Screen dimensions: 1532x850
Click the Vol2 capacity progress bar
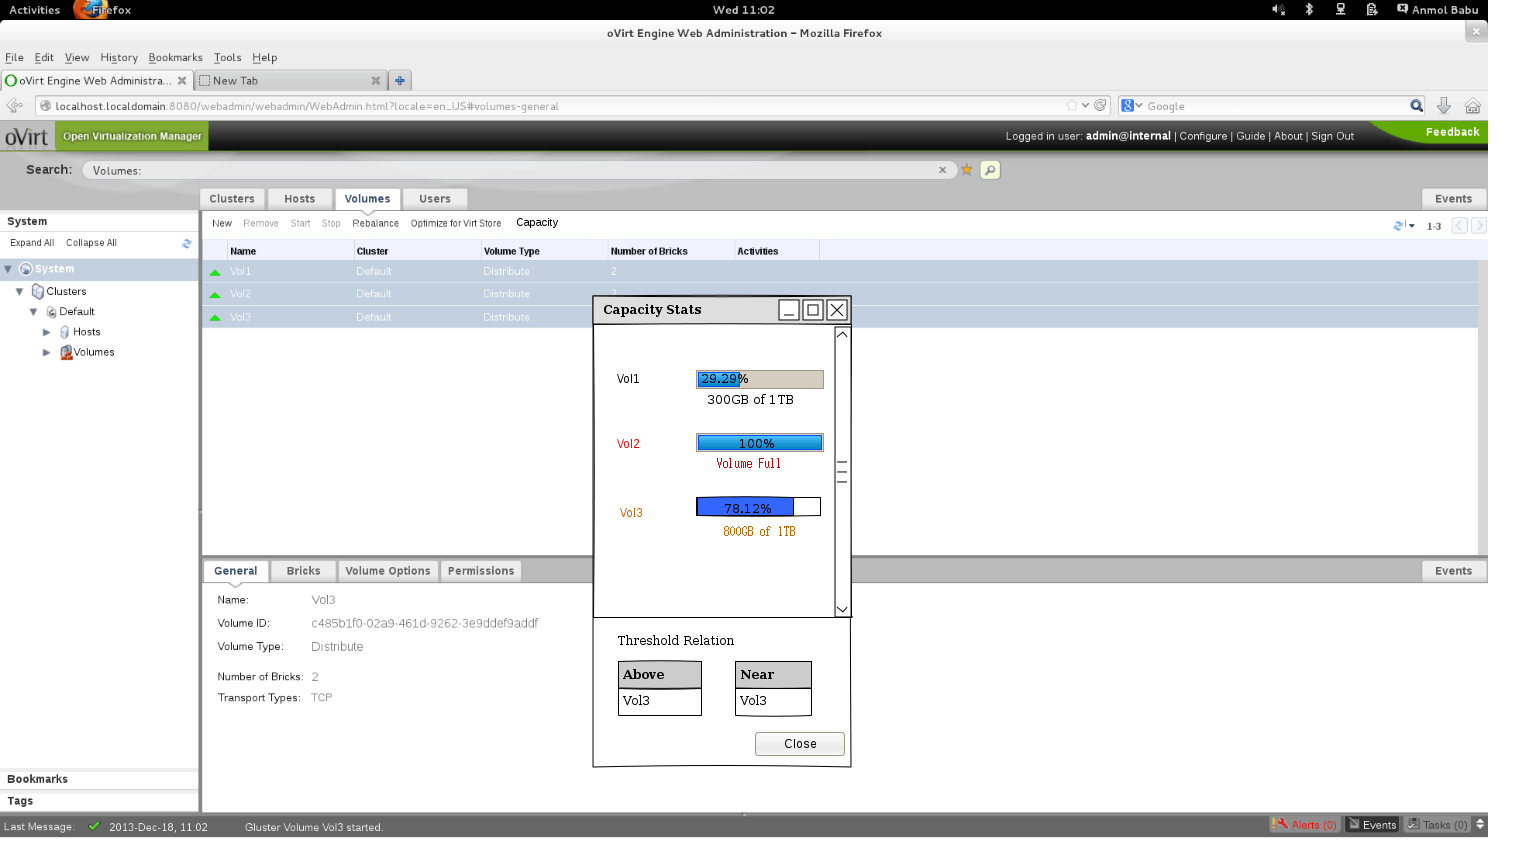[x=759, y=443]
